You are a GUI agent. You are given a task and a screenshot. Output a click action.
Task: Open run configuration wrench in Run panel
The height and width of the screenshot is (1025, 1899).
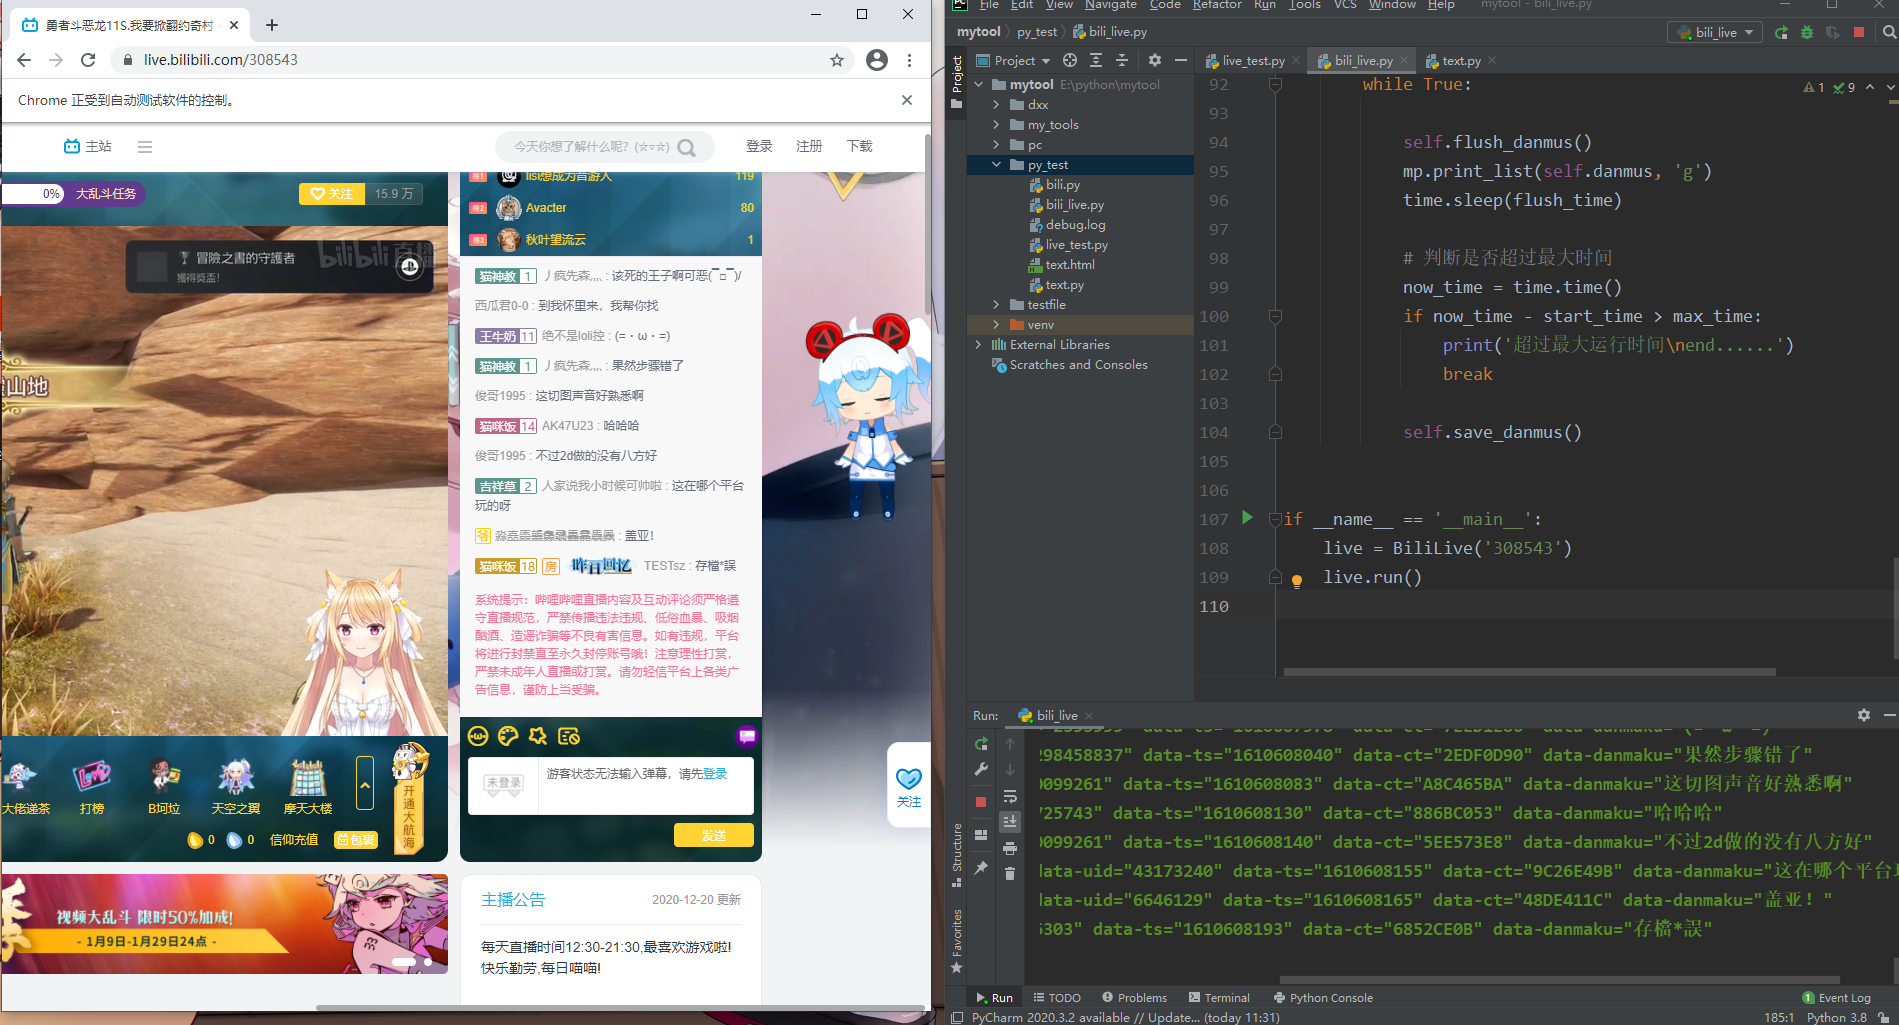pos(981,770)
